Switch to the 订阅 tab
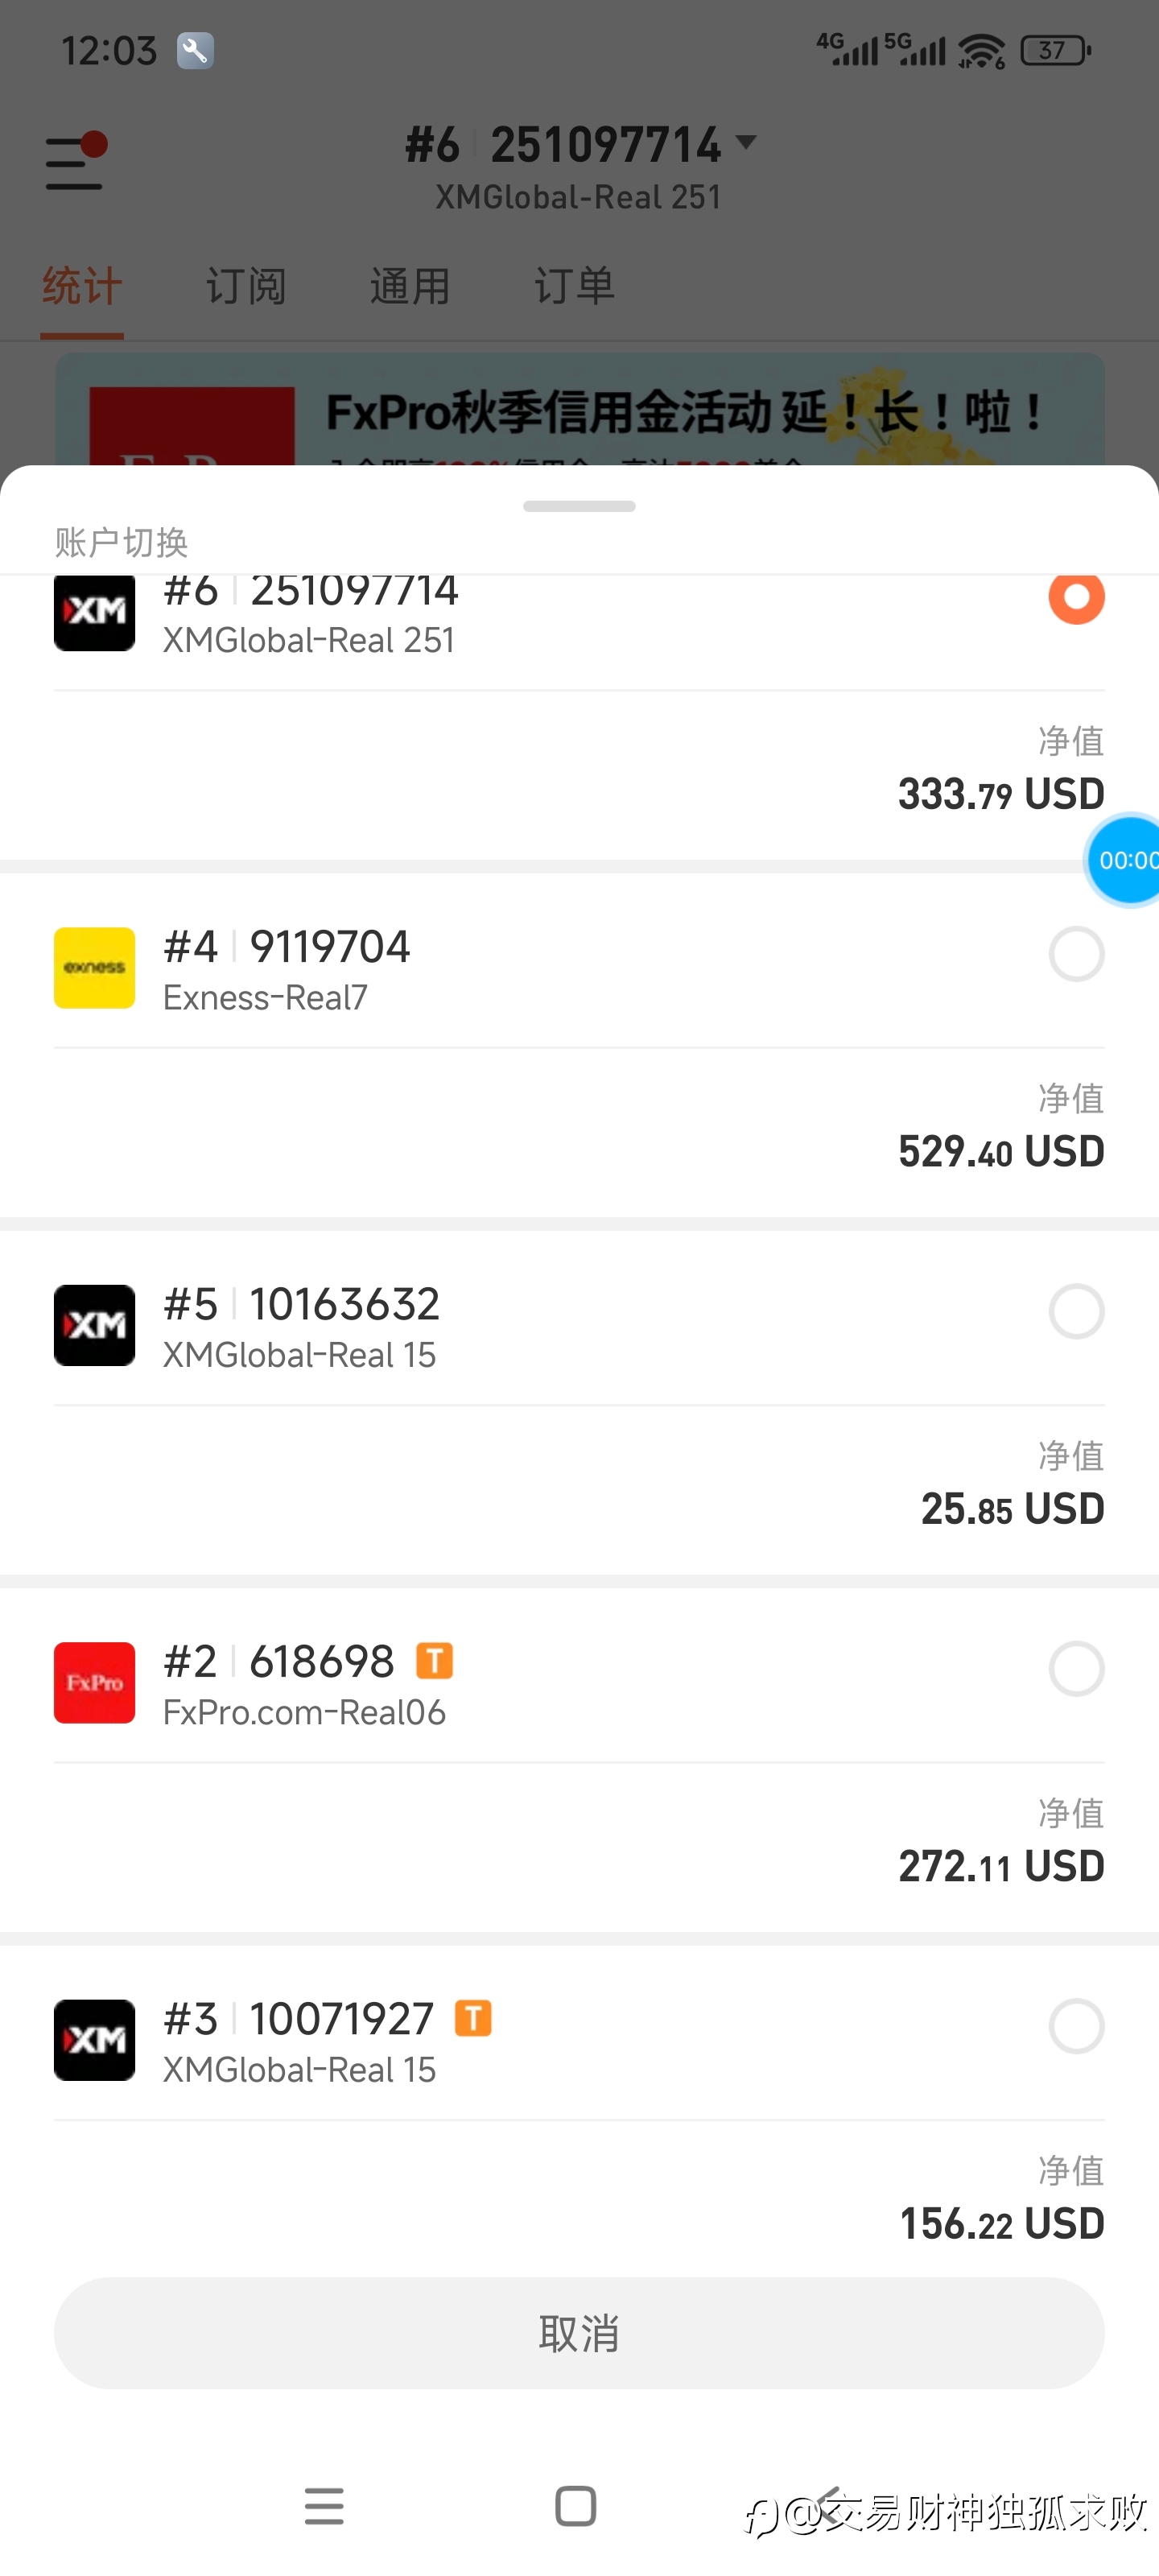The width and height of the screenshot is (1159, 2576). click(x=246, y=286)
